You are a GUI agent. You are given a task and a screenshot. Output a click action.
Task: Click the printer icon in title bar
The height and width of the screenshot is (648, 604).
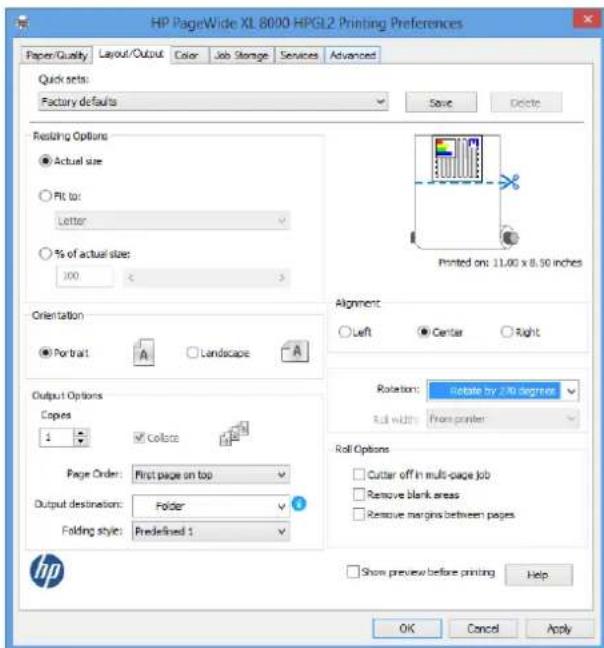(22, 22)
